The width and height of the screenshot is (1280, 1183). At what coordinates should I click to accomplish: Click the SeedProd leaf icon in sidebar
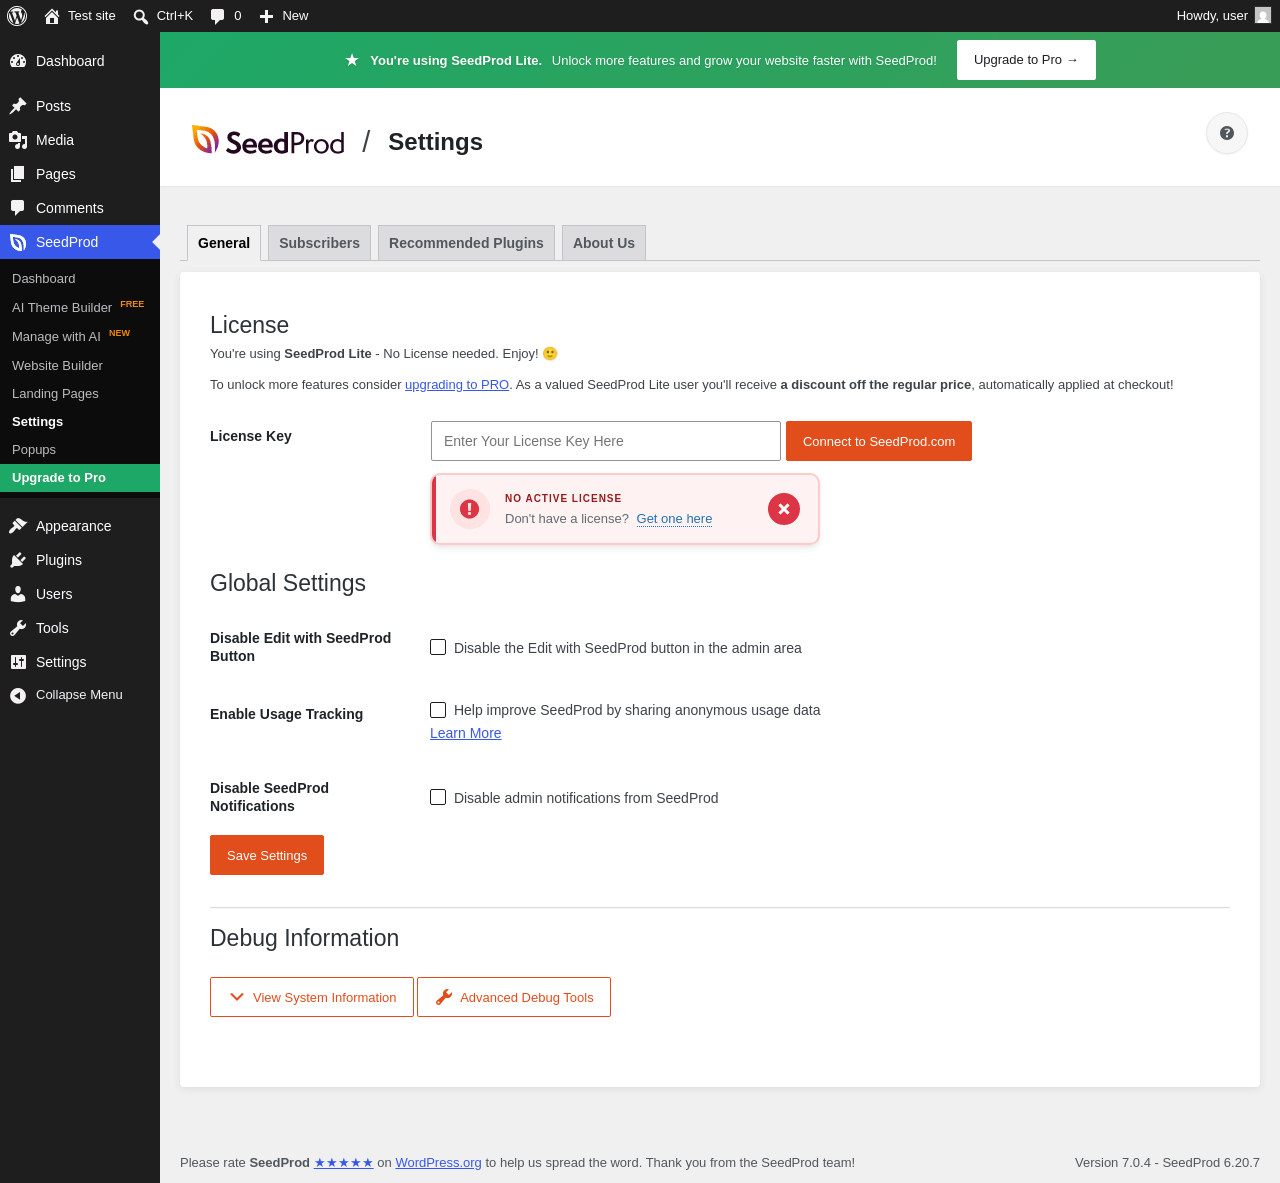pos(18,242)
